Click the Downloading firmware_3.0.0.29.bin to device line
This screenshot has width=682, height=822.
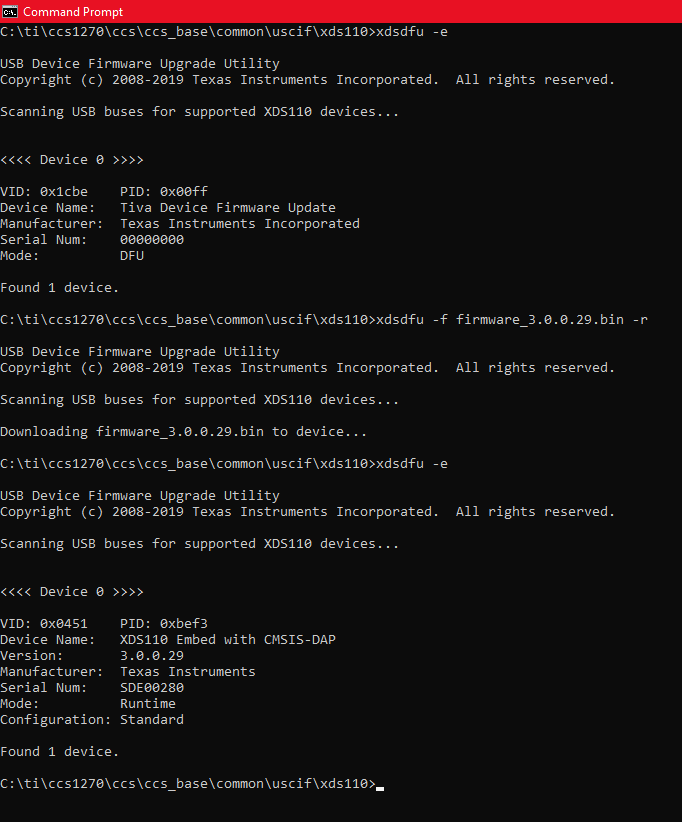(x=183, y=432)
